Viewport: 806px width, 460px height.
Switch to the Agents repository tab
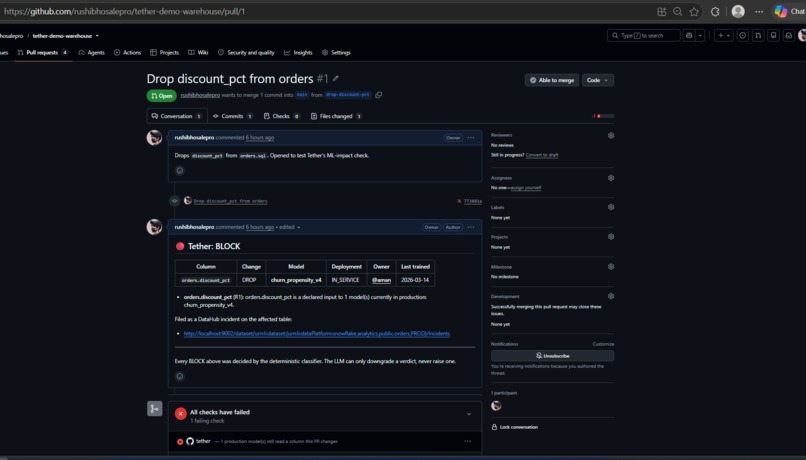tap(91, 52)
